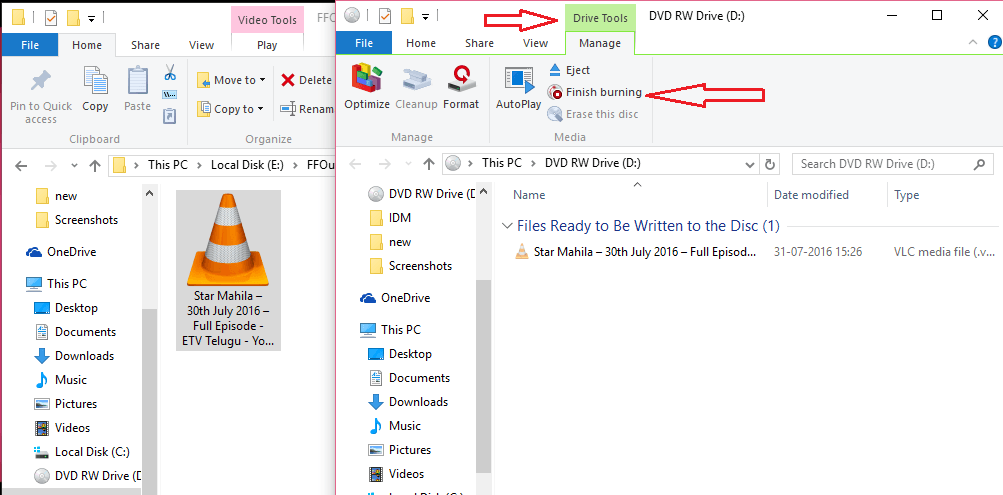Select Play tab under Video Tools
This screenshot has width=1003, height=495.
[x=267, y=45]
